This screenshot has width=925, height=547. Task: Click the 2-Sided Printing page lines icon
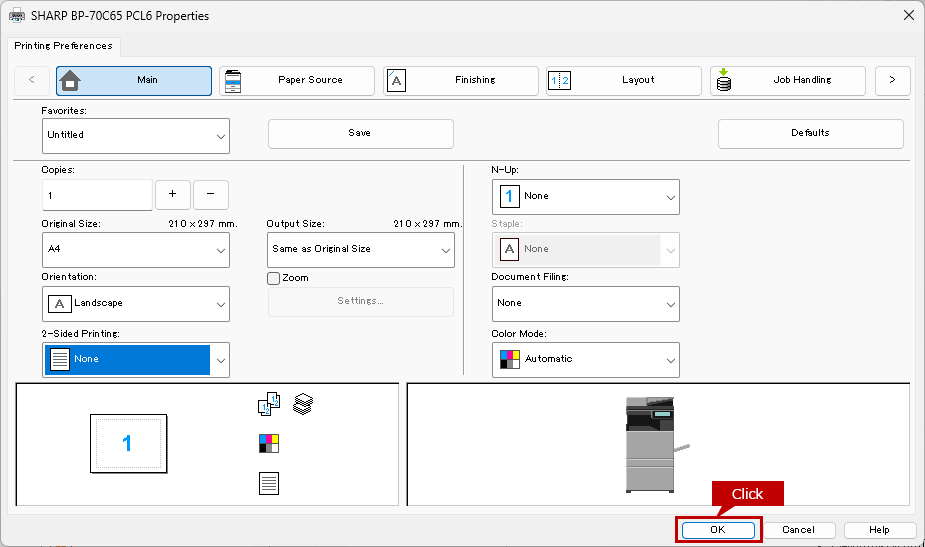coord(60,359)
